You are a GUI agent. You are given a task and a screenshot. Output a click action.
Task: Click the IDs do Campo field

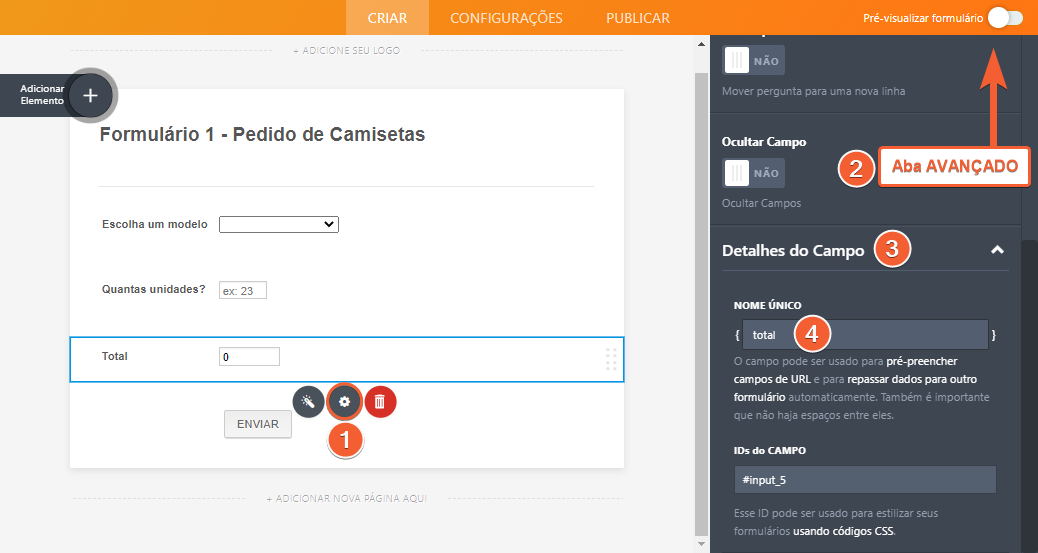click(x=865, y=480)
